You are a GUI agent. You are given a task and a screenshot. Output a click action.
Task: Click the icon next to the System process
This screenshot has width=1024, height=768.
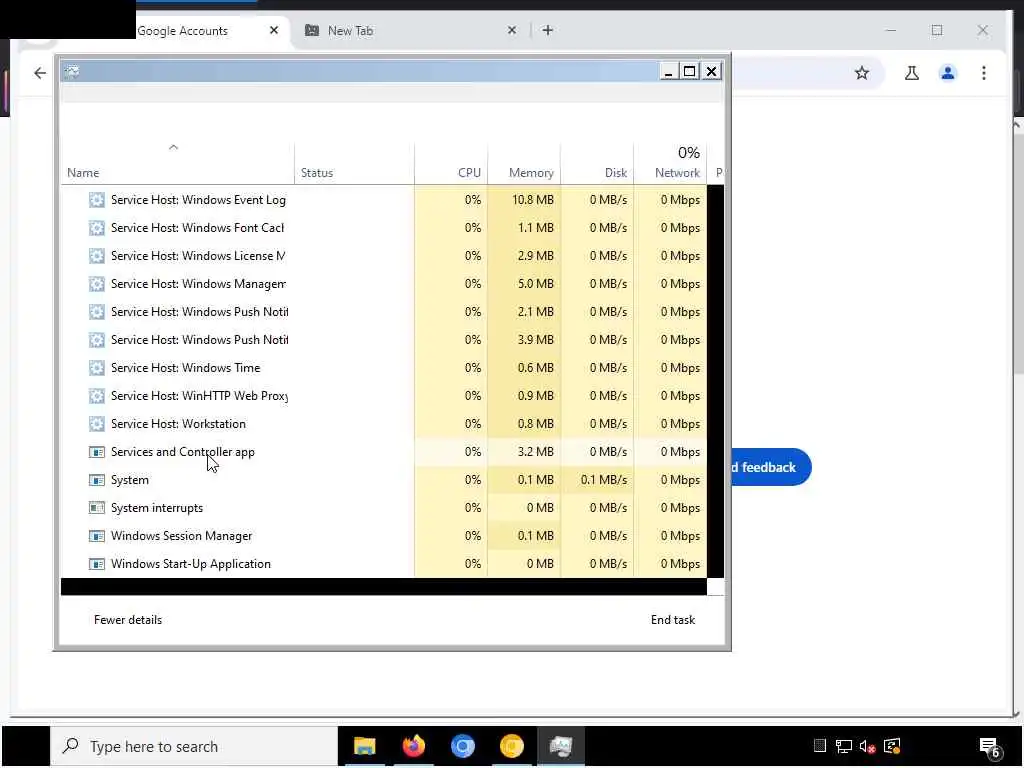97,481
